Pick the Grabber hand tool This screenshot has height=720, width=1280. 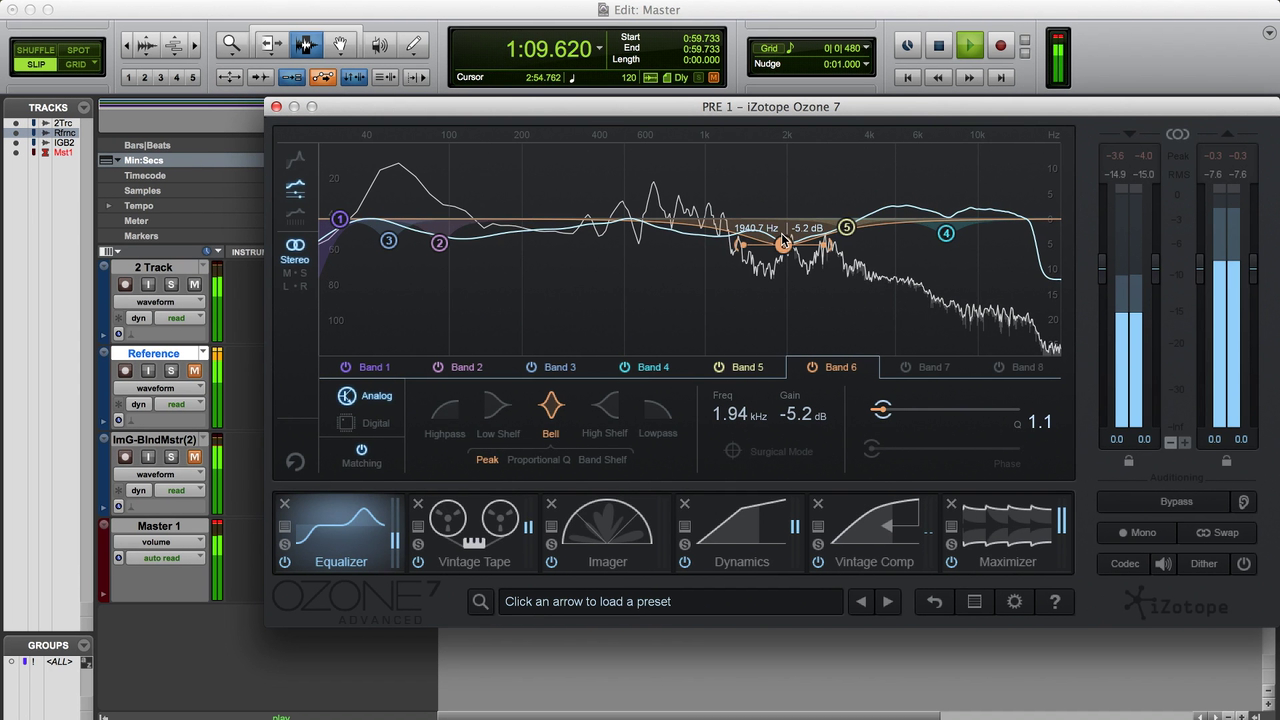click(340, 45)
